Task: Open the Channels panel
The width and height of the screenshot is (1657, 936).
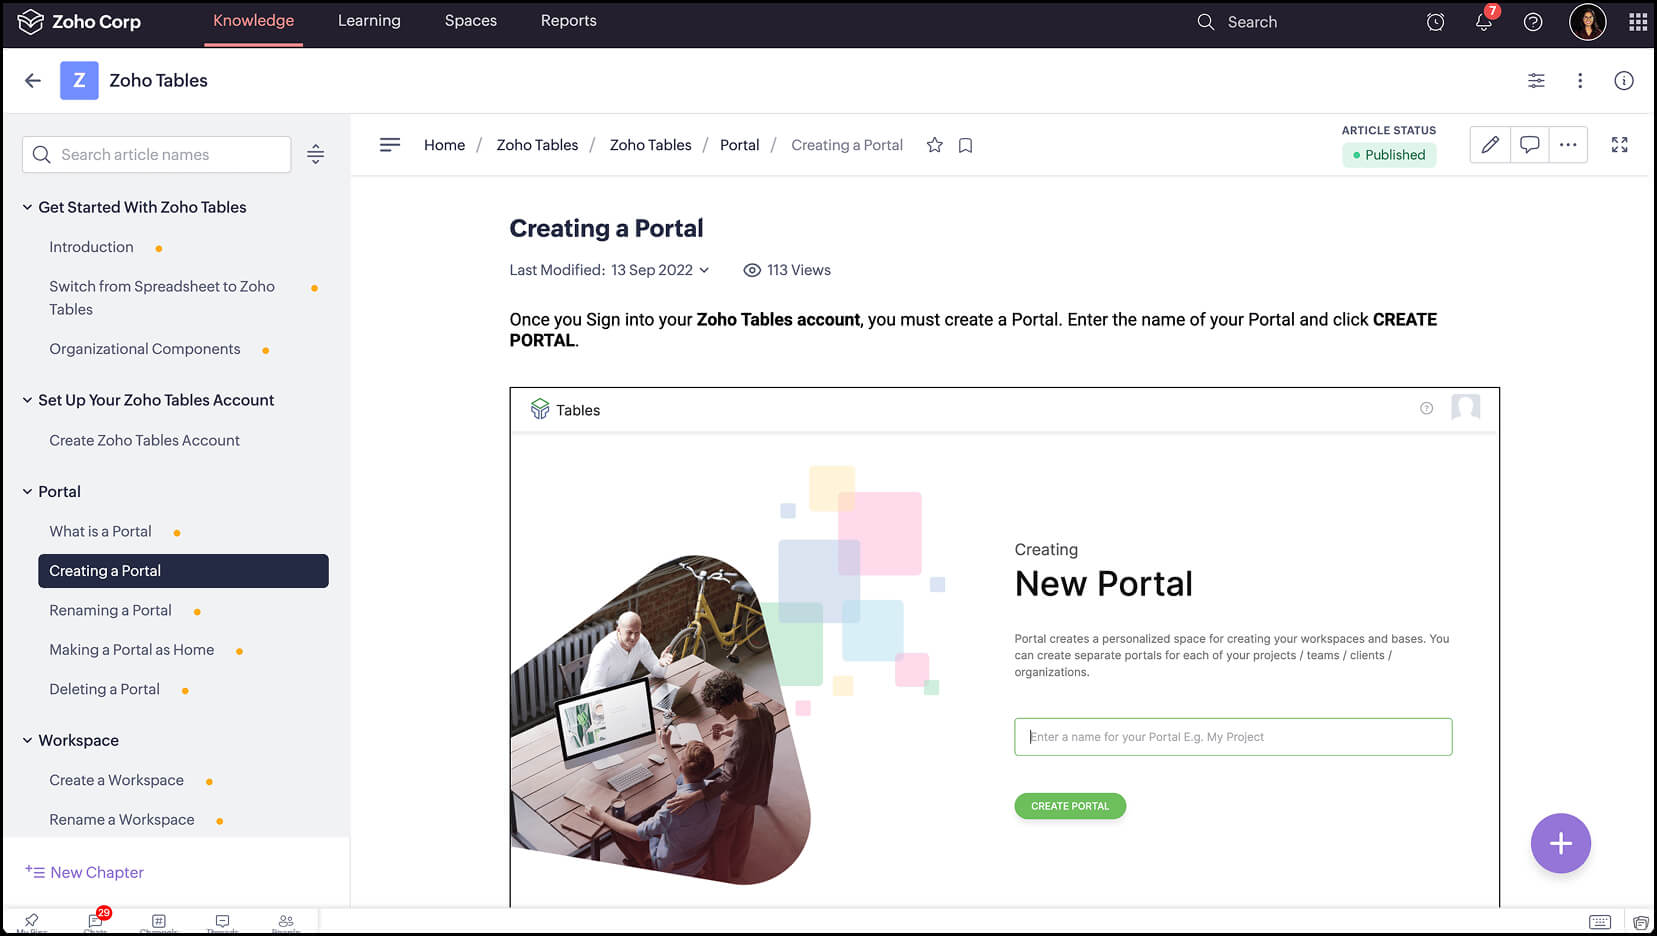Action: (x=158, y=921)
